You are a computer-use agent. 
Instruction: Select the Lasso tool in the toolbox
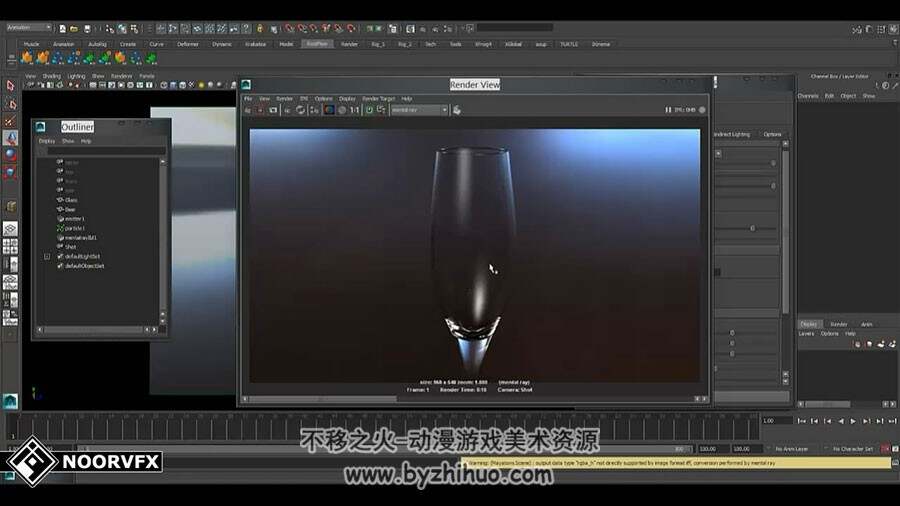pyautogui.click(x=10, y=104)
